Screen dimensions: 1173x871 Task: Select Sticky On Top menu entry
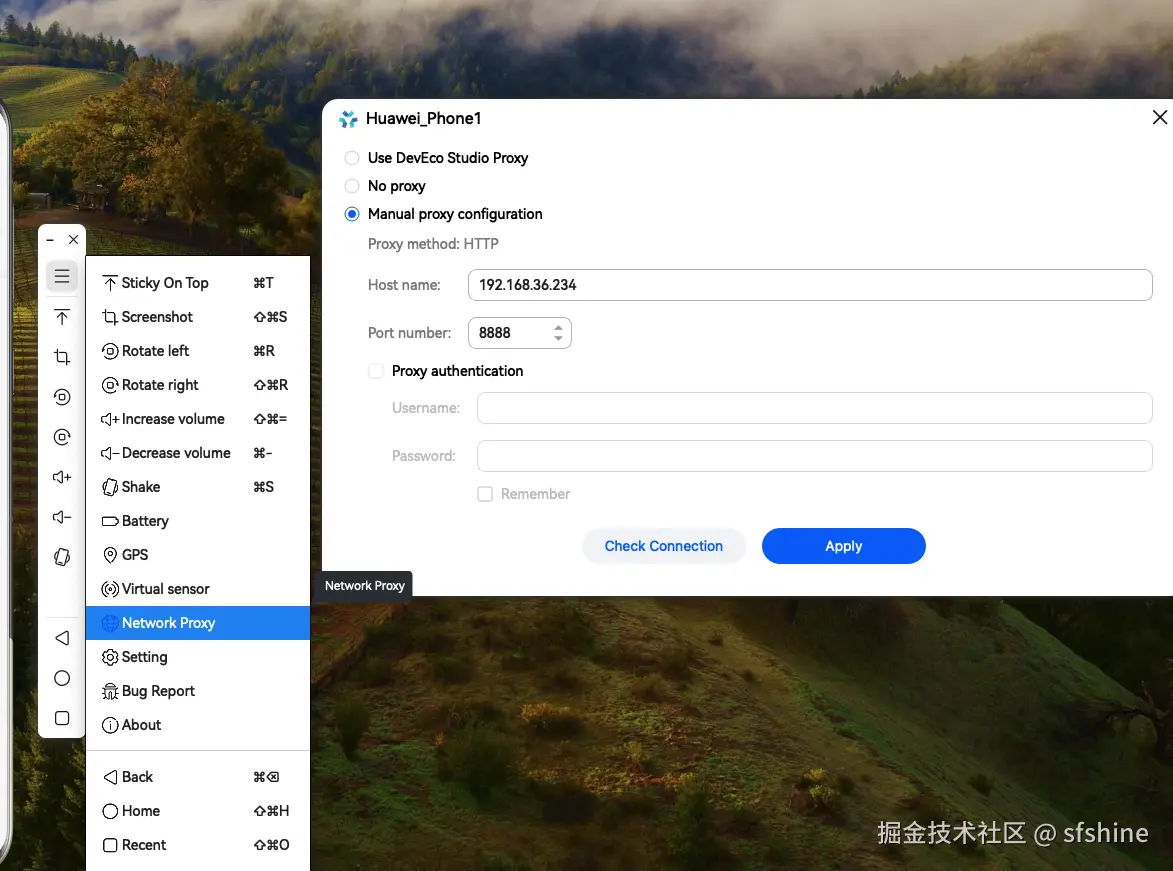click(x=197, y=283)
